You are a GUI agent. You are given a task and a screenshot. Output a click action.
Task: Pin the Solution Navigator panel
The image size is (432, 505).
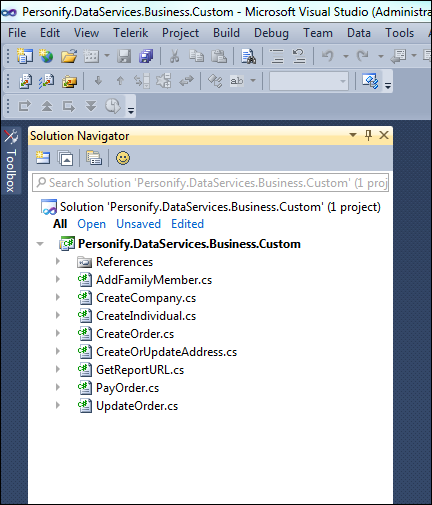(368, 135)
